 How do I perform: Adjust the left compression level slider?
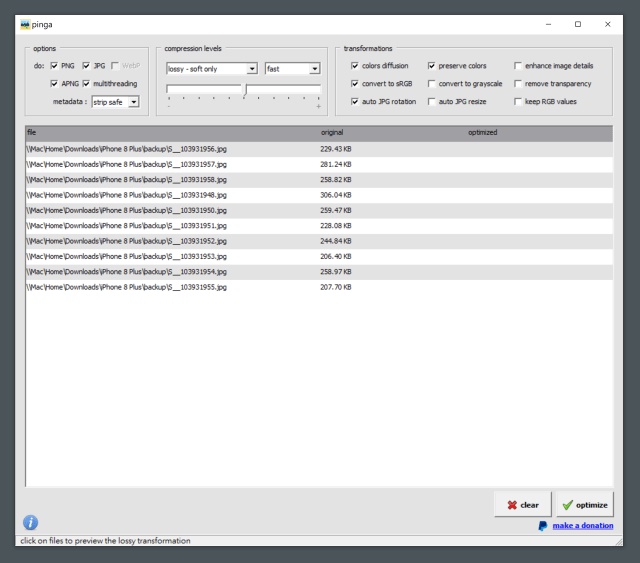[204, 91]
